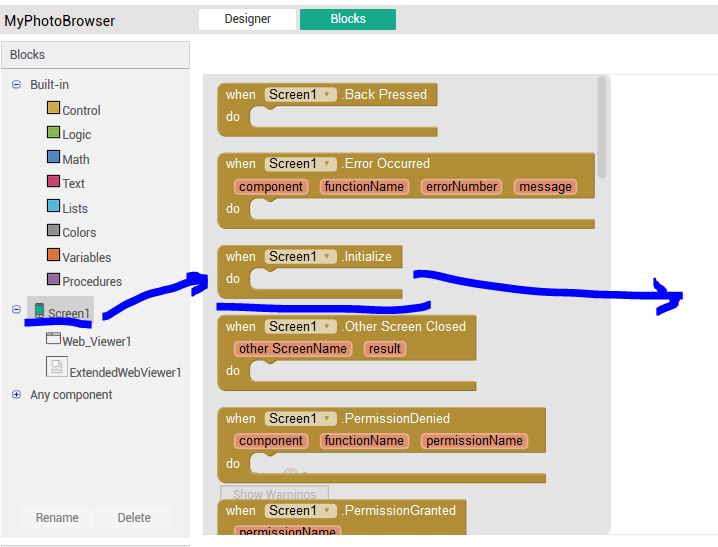Collapse the Screen1 tree node
Image resolution: width=718 pixels, height=547 pixels.
point(16,309)
